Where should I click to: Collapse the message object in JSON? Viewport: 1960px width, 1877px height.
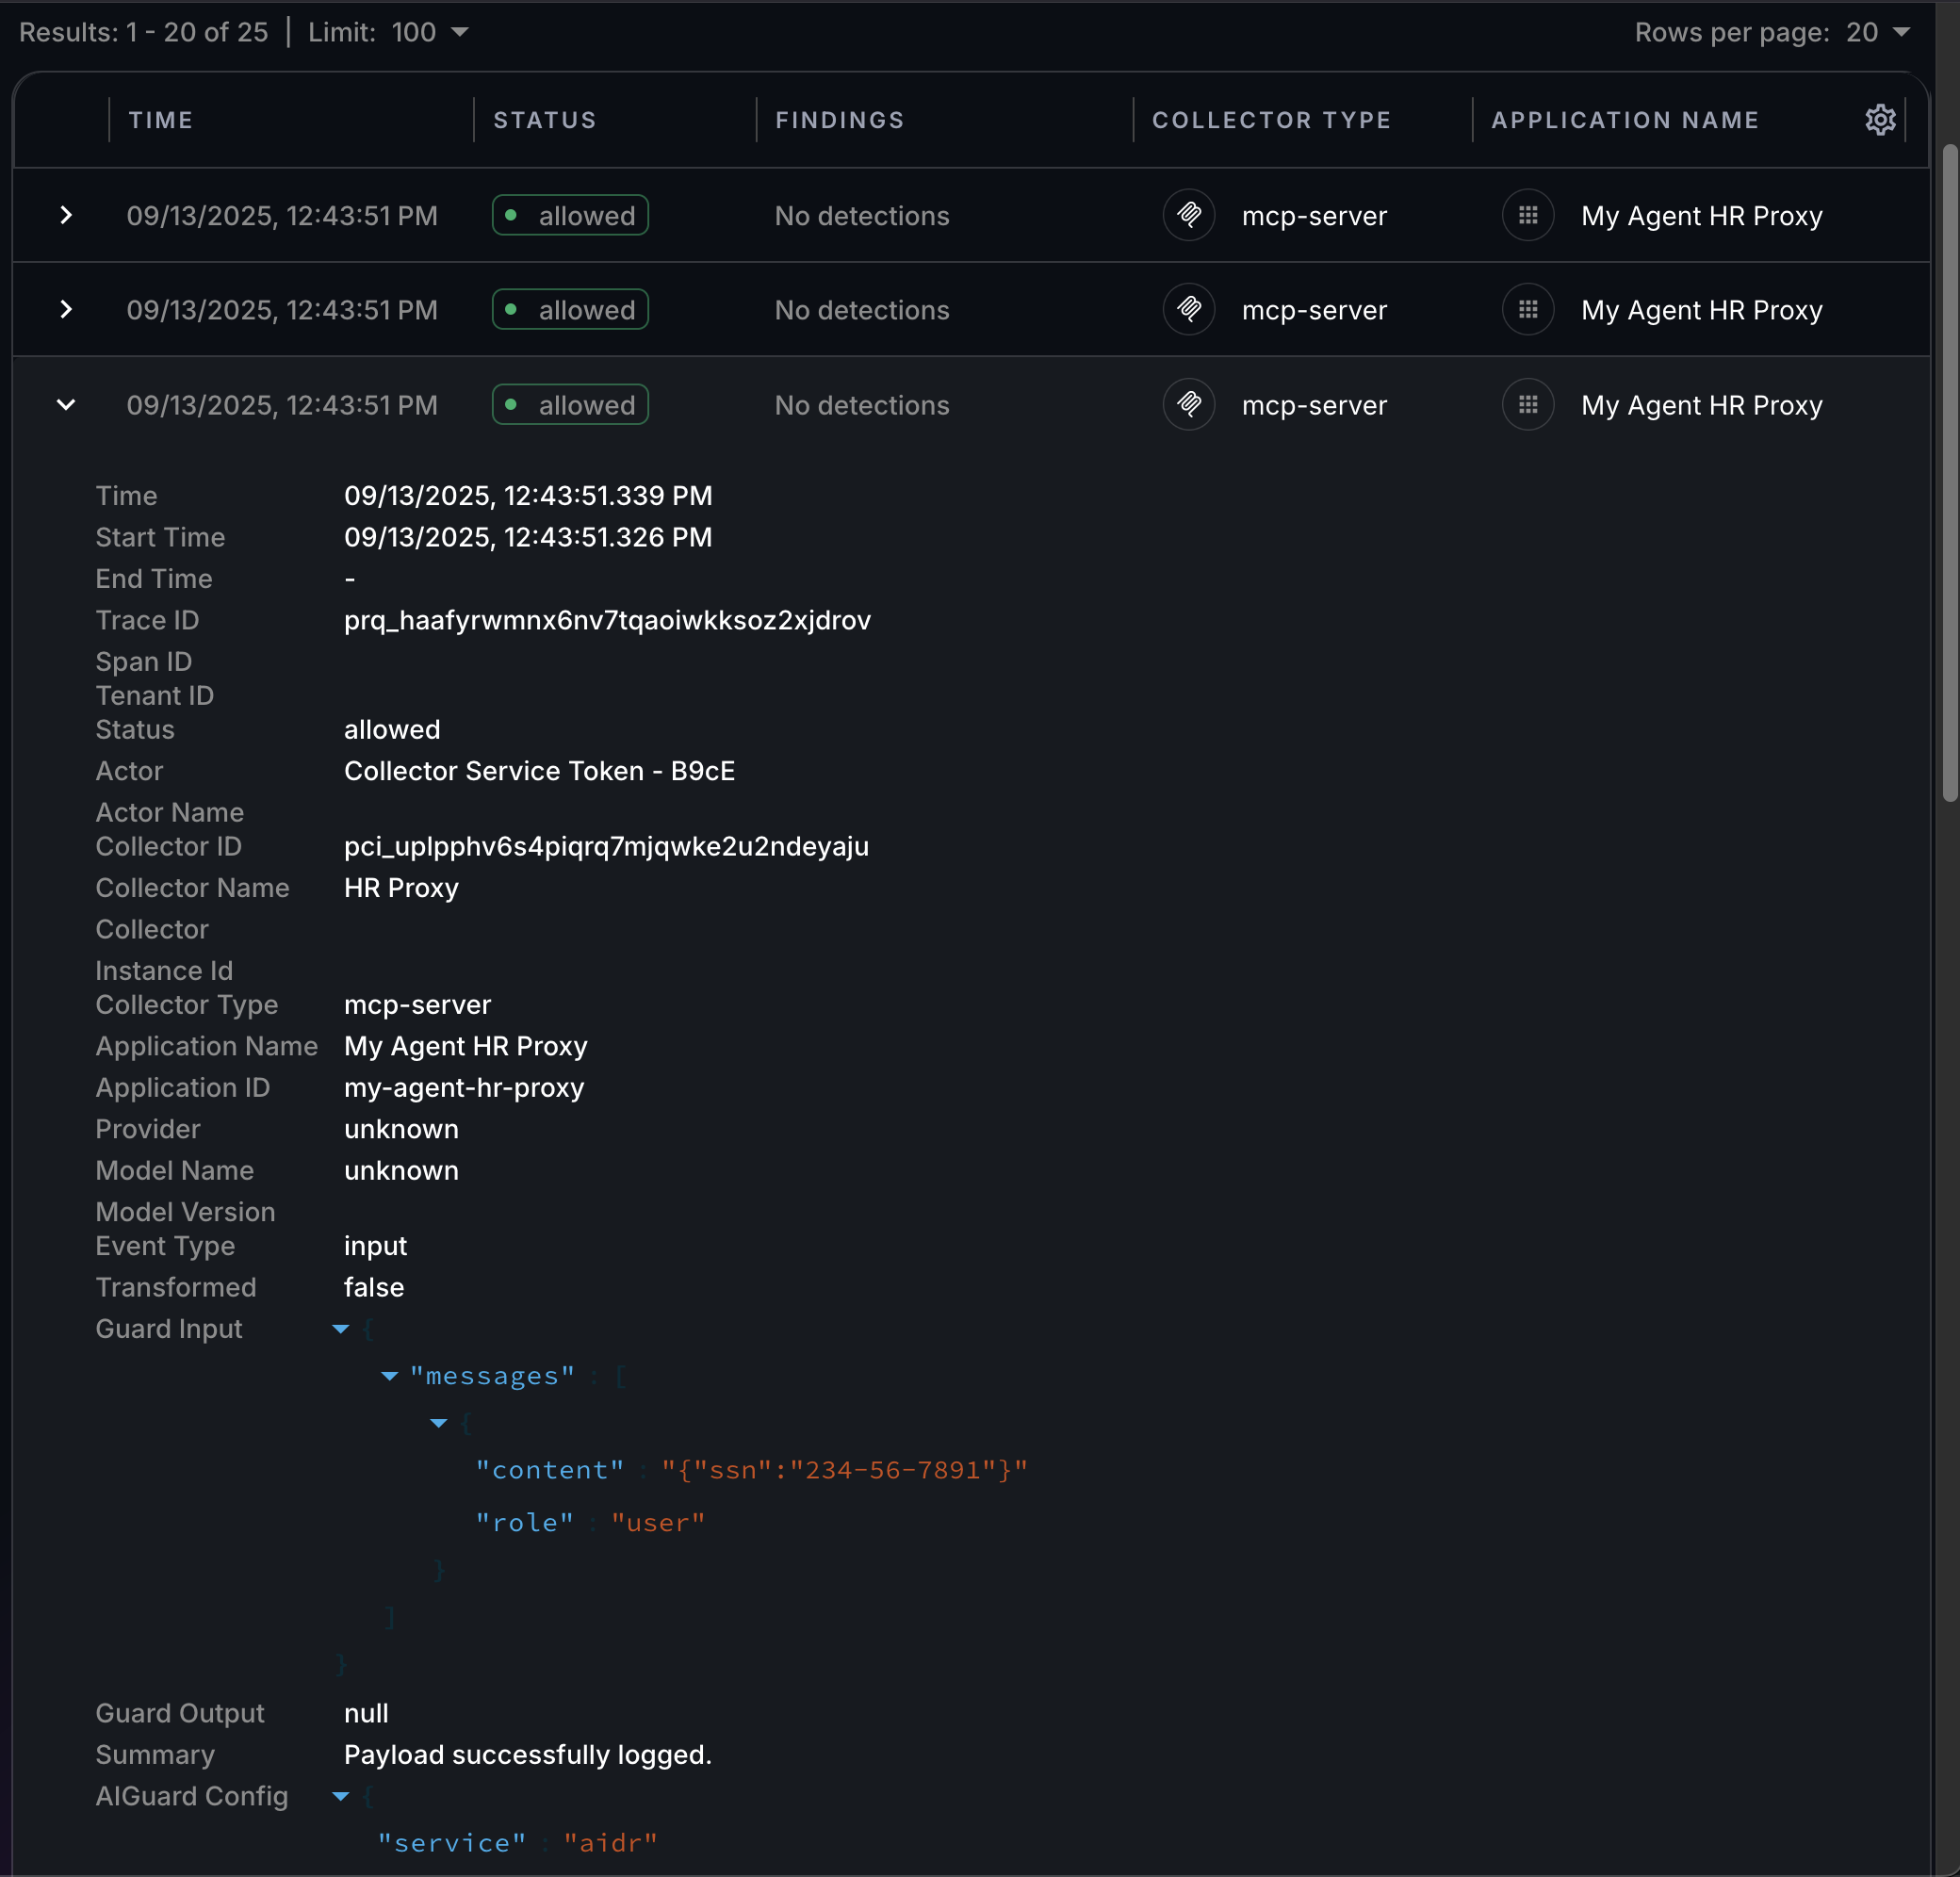(x=438, y=1423)
